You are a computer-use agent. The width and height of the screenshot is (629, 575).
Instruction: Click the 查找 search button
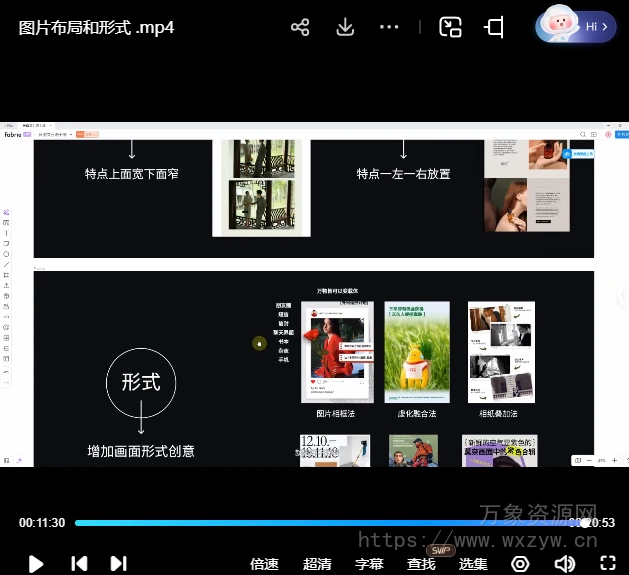tap(421, 564)
